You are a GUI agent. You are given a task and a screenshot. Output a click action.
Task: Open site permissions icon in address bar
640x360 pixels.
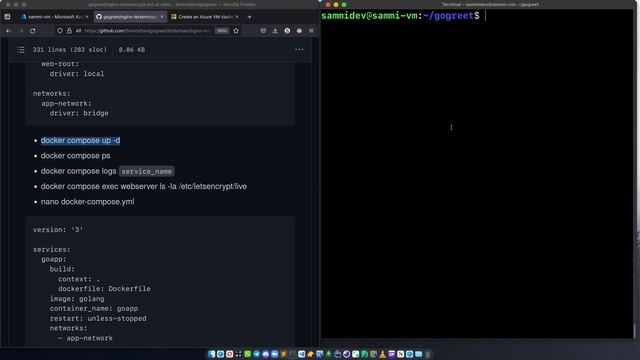click(78, 31)
